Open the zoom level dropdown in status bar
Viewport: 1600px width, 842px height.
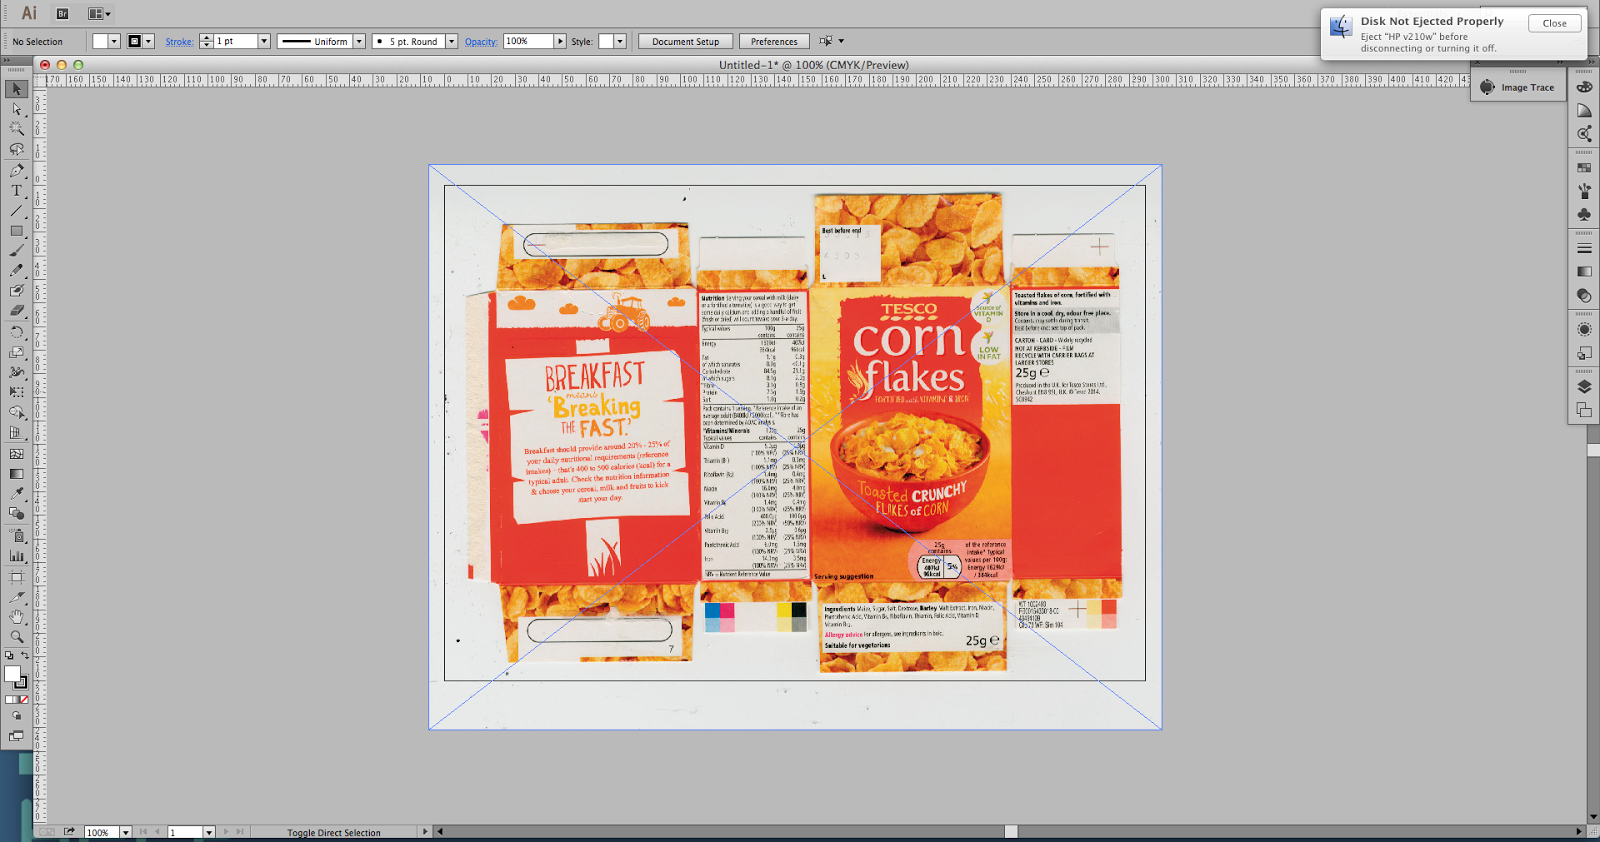click(126, 832)
